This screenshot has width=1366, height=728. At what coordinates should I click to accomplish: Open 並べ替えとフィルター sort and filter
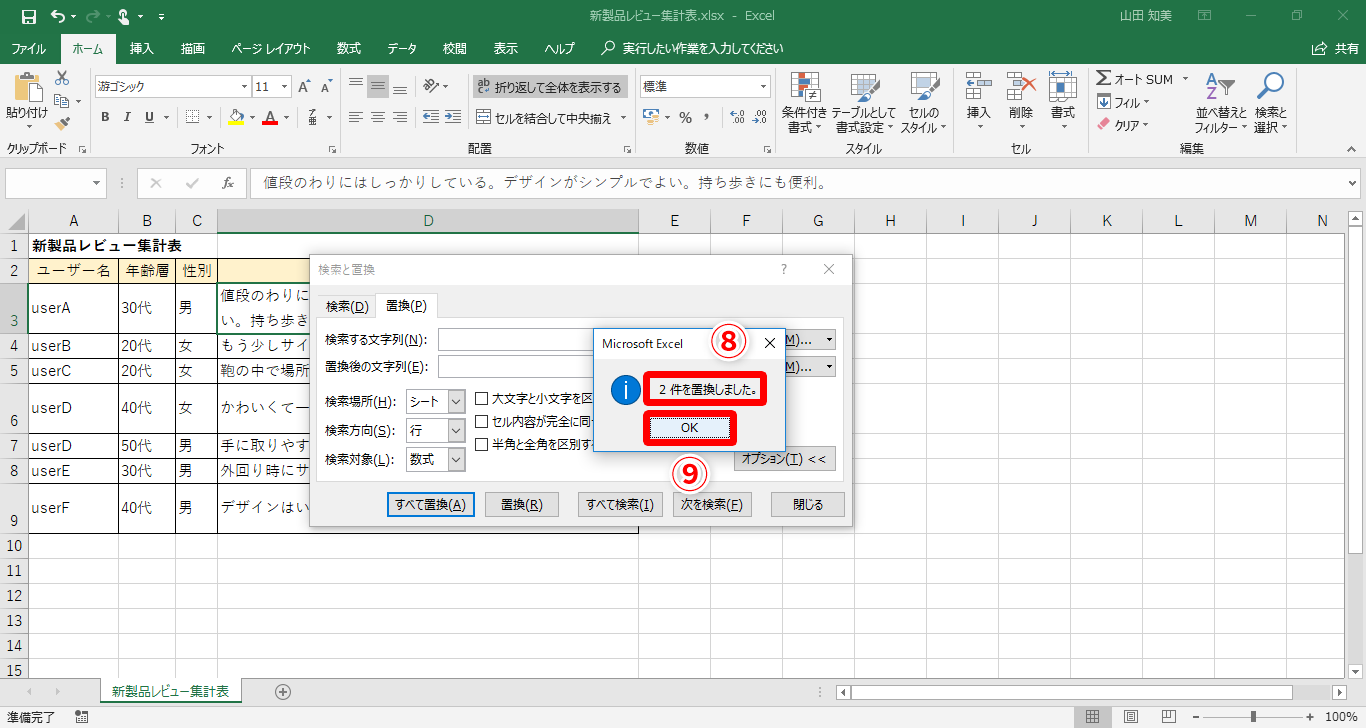tap(1221, 102)
